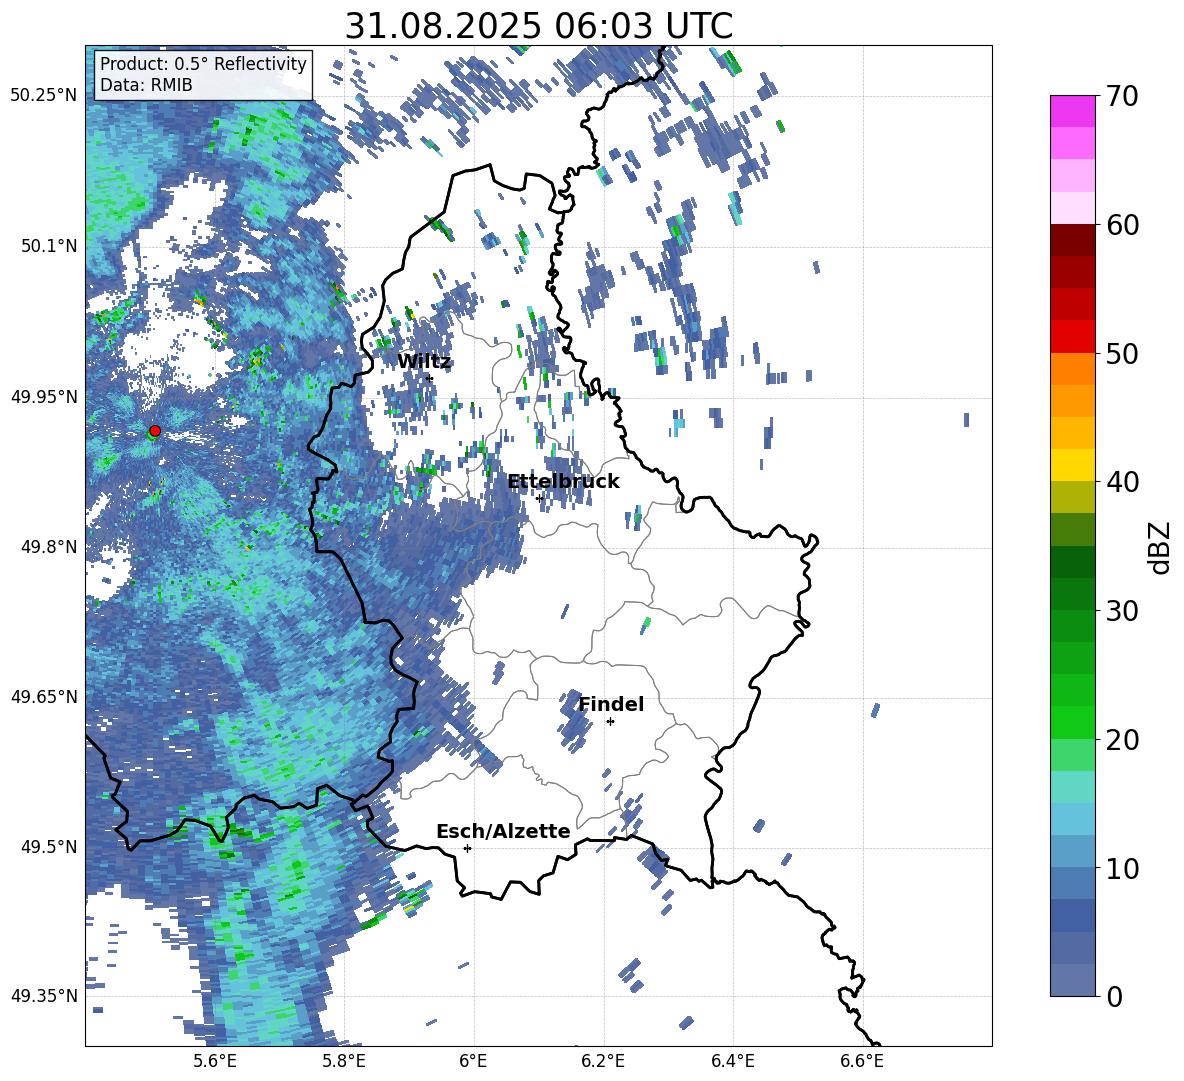Click the latitude label 49.5°N
Screen dimensions: 1184x1081
click(49, 847)
